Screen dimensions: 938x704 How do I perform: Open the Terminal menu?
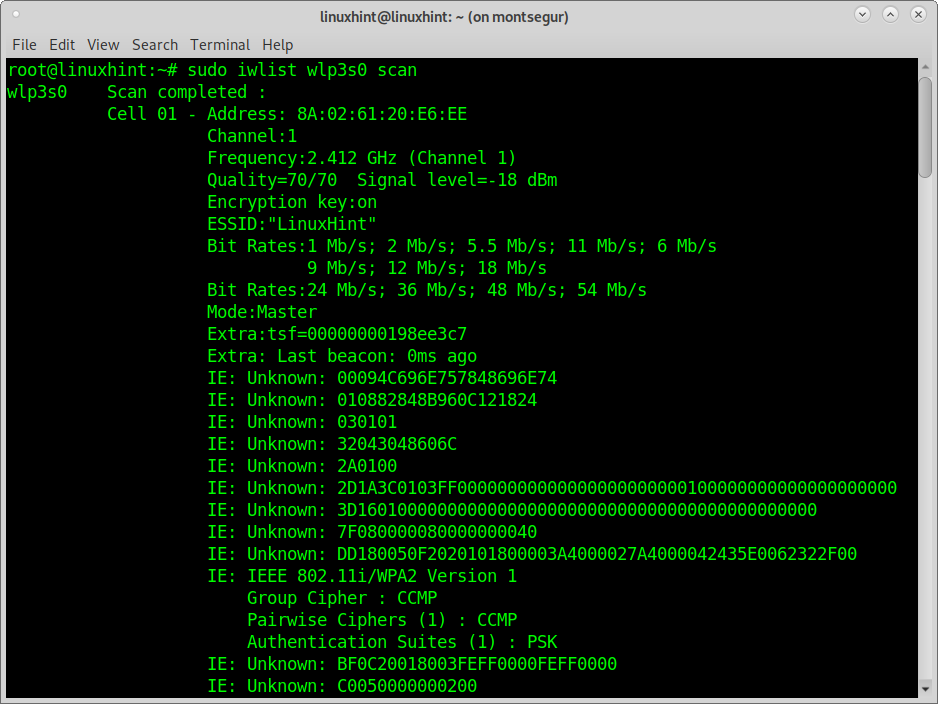(220, 45)
